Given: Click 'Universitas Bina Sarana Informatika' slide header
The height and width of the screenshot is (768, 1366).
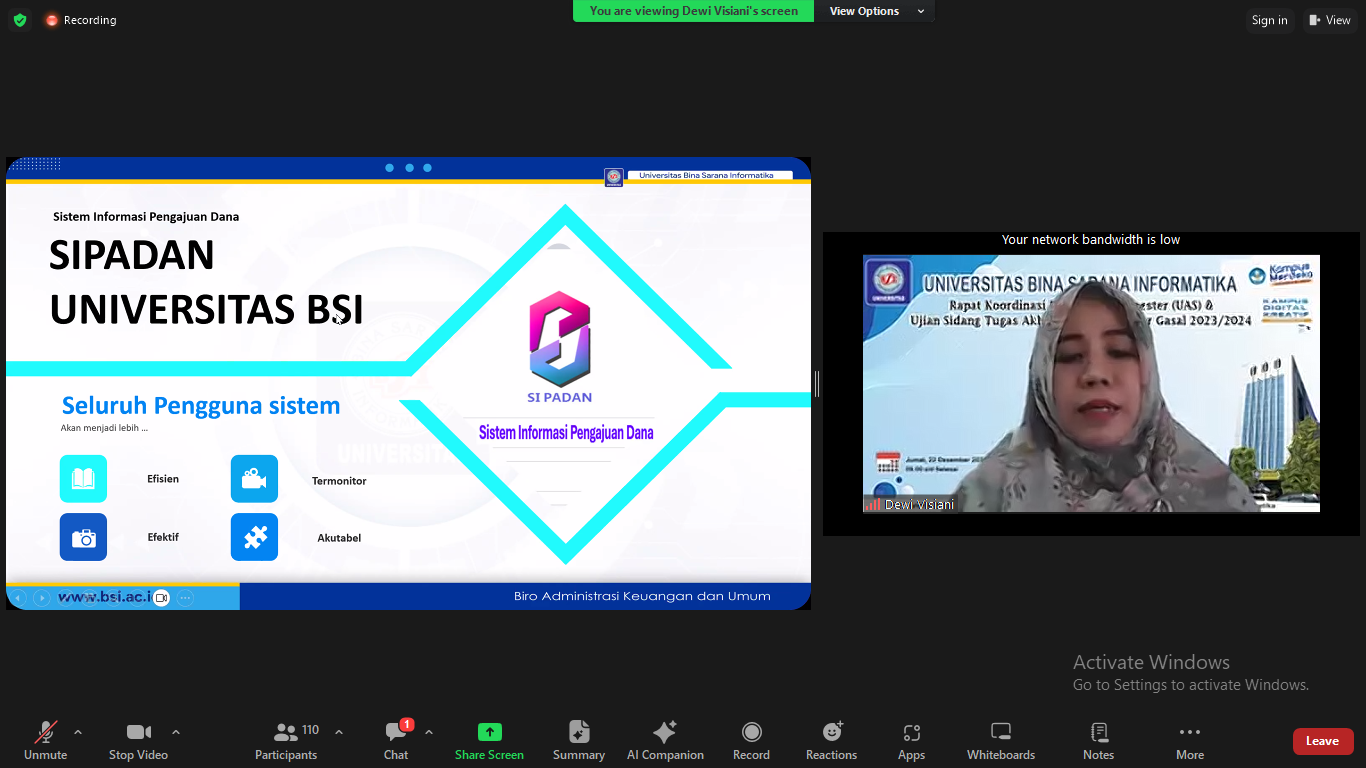Looking at the screenshot, I should click(706, 175).
